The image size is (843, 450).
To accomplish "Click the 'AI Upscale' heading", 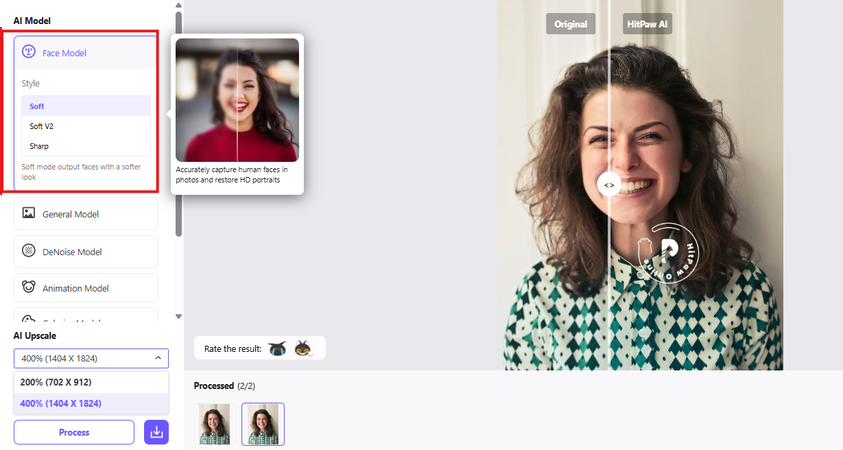I will click(x=34, y=335).
